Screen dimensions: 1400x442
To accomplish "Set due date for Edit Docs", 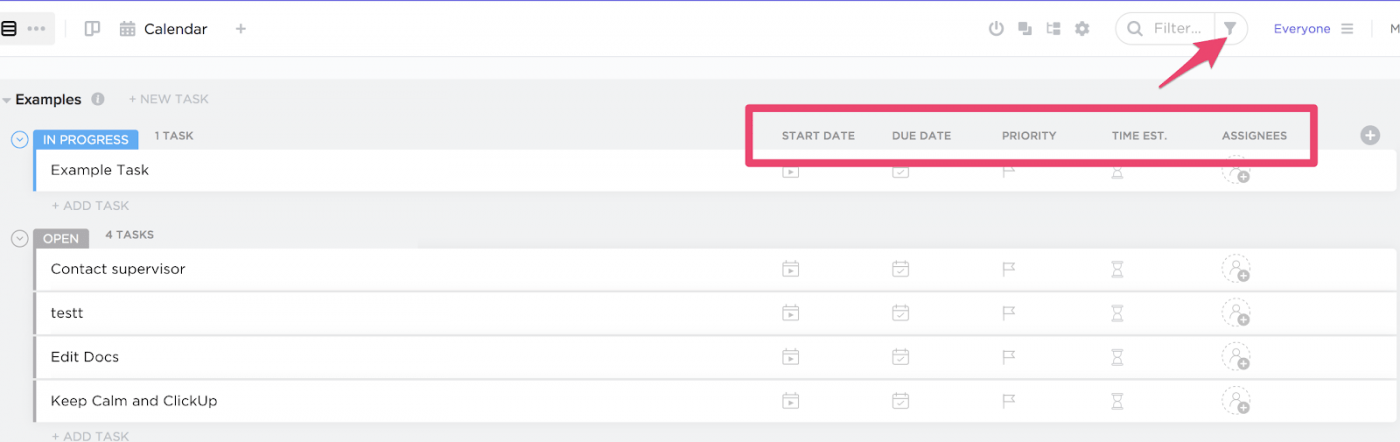I will [x=900, y=357].
